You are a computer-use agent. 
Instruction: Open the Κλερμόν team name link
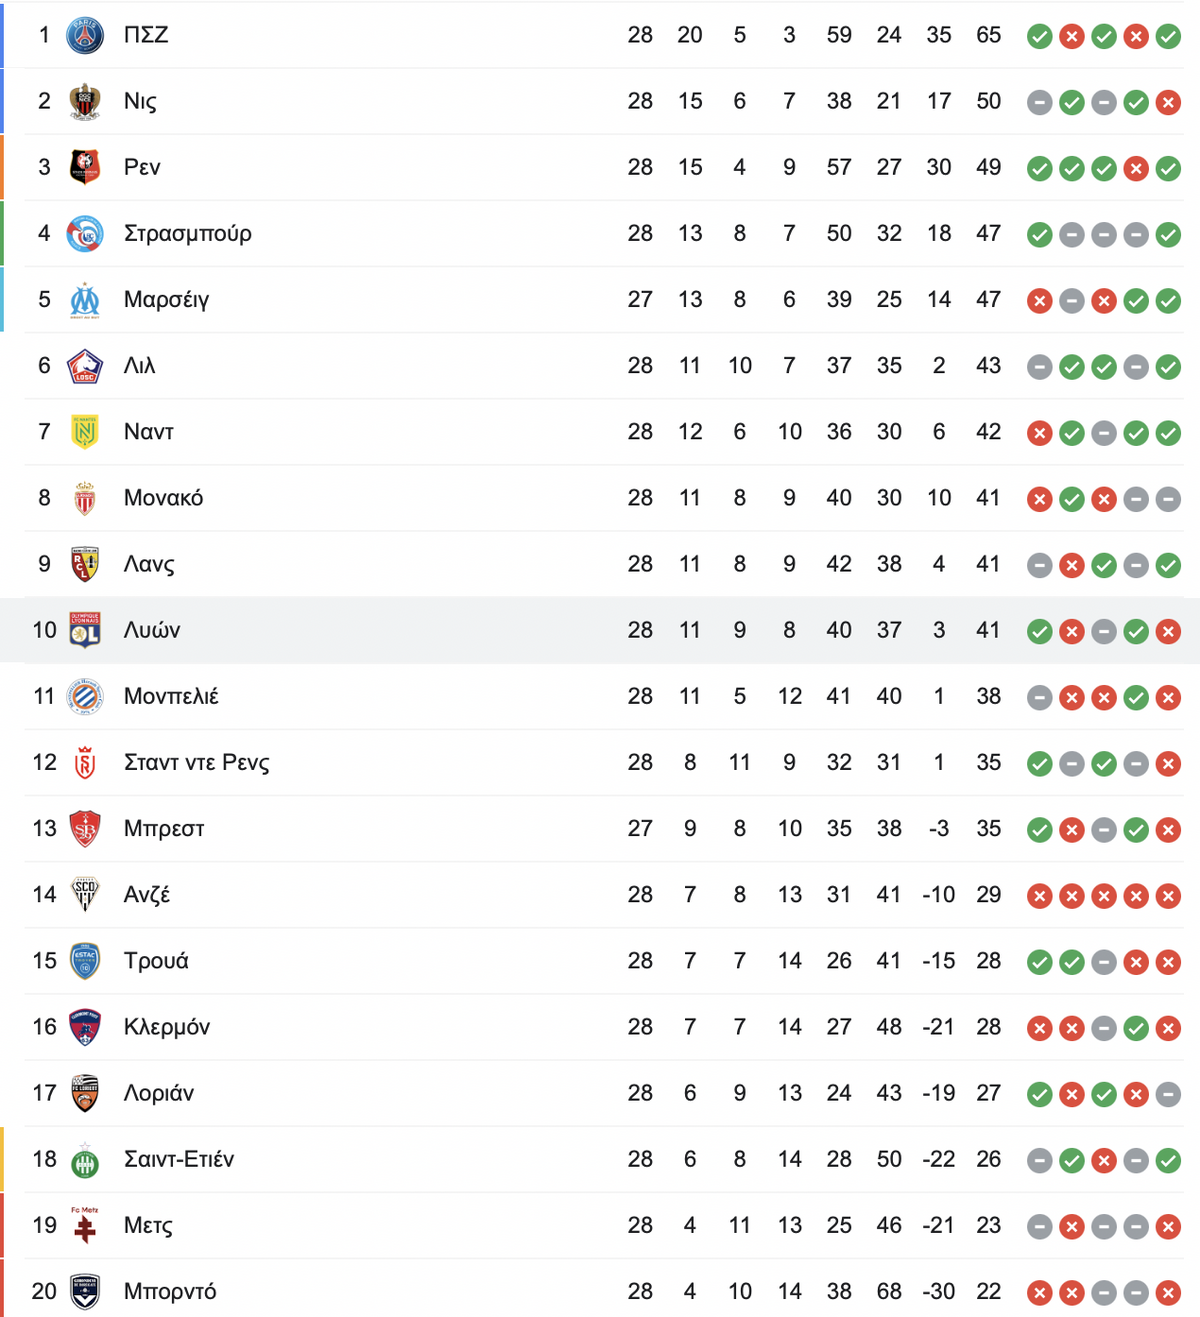167,1027
